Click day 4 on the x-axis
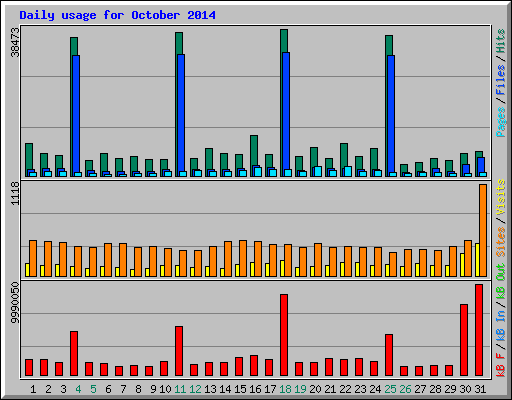The image size is (512, 400). pos(78,389)
